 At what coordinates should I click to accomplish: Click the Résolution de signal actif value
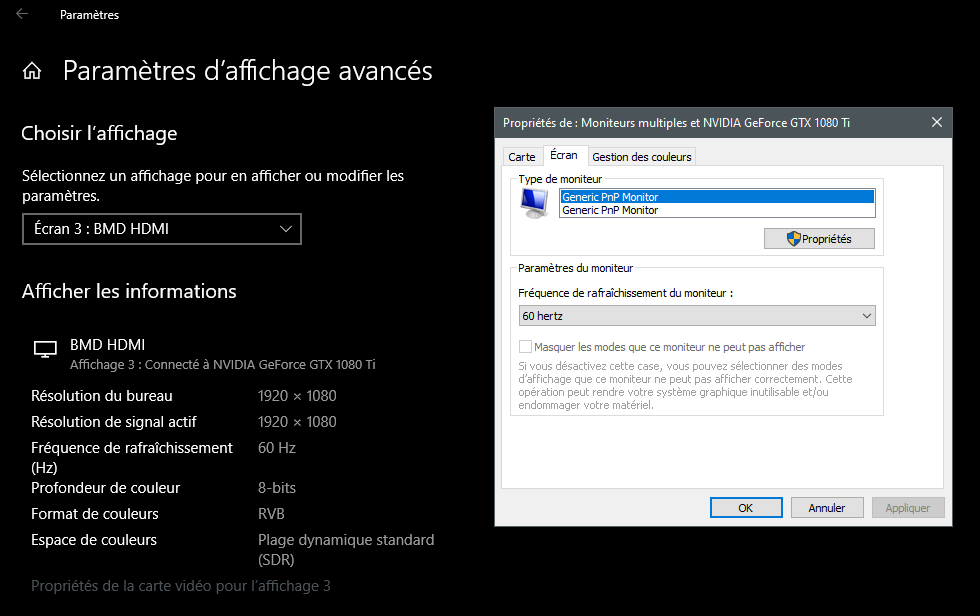click(297, 422)
